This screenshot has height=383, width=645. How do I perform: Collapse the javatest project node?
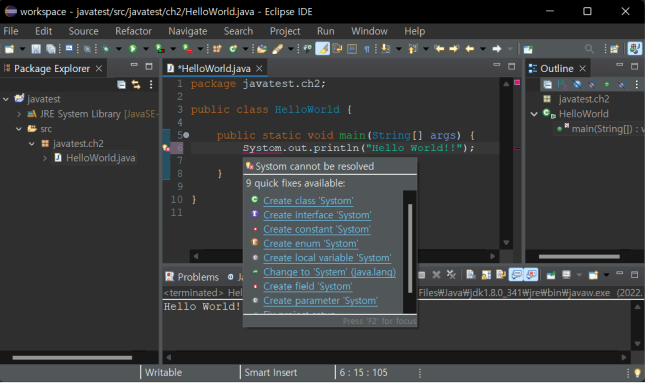(x=6, y=99)
